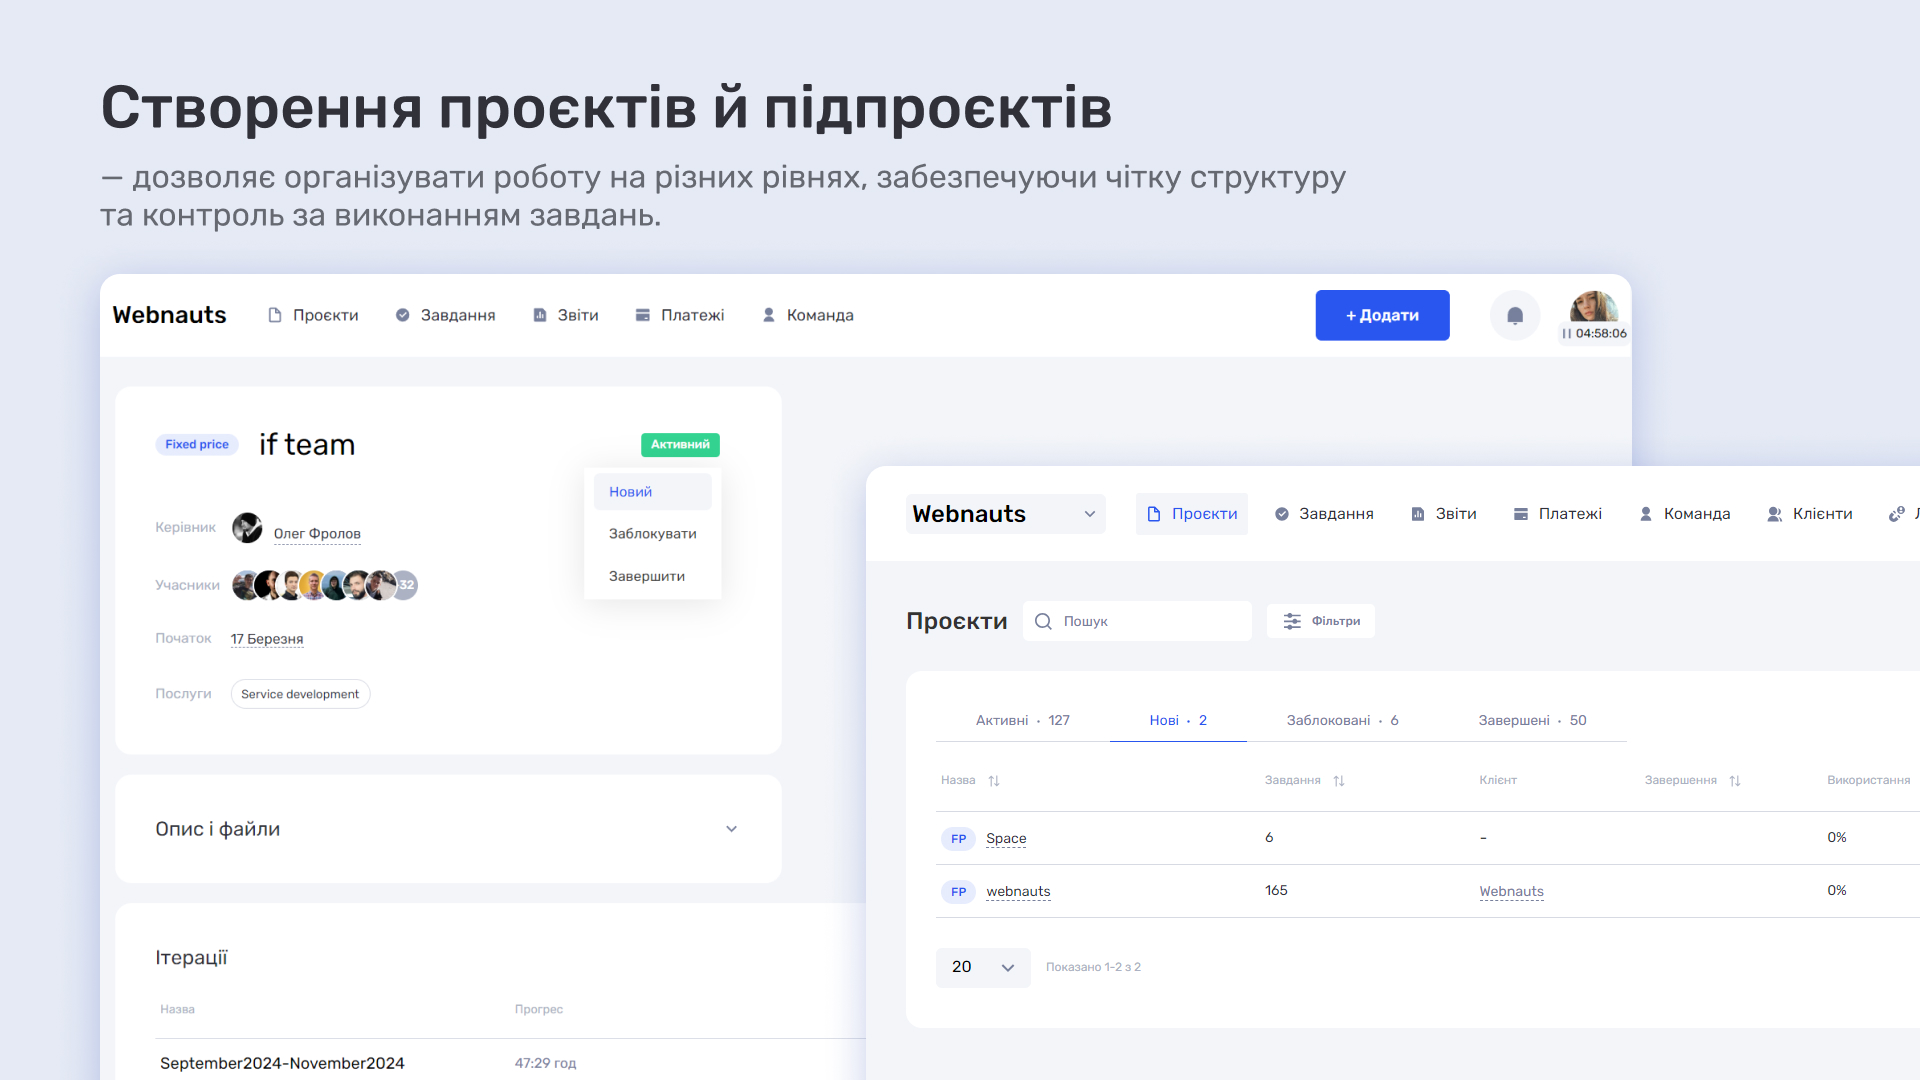Select Заблокувати in the status menu
Image resolution: width=1920 pixels, height=1080 pixels.
[x=652, y=534]
